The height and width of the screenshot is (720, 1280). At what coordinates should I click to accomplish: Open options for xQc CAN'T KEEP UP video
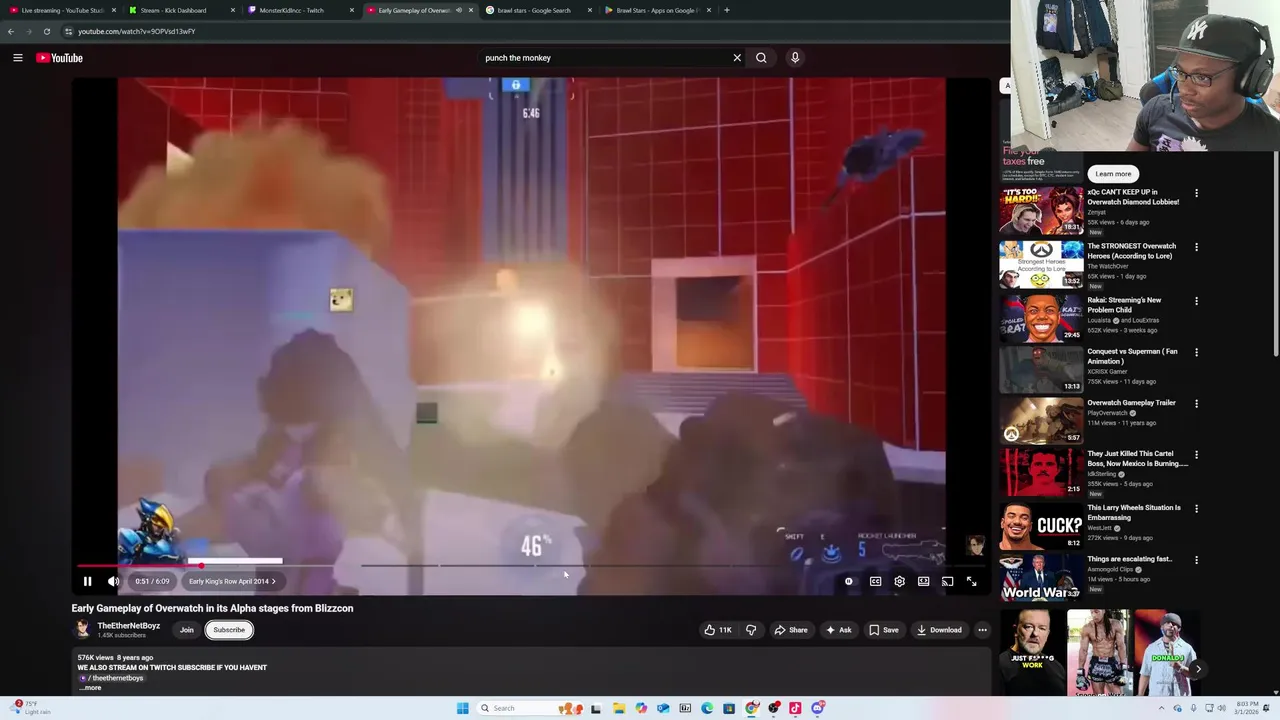pos(1196,193)
